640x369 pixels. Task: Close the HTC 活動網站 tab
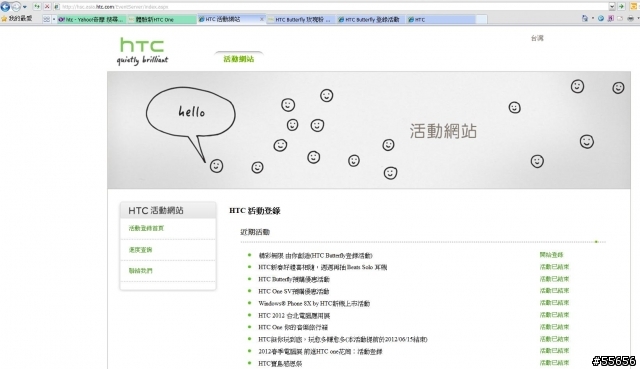pyautogui.click(x=262, y=19)
